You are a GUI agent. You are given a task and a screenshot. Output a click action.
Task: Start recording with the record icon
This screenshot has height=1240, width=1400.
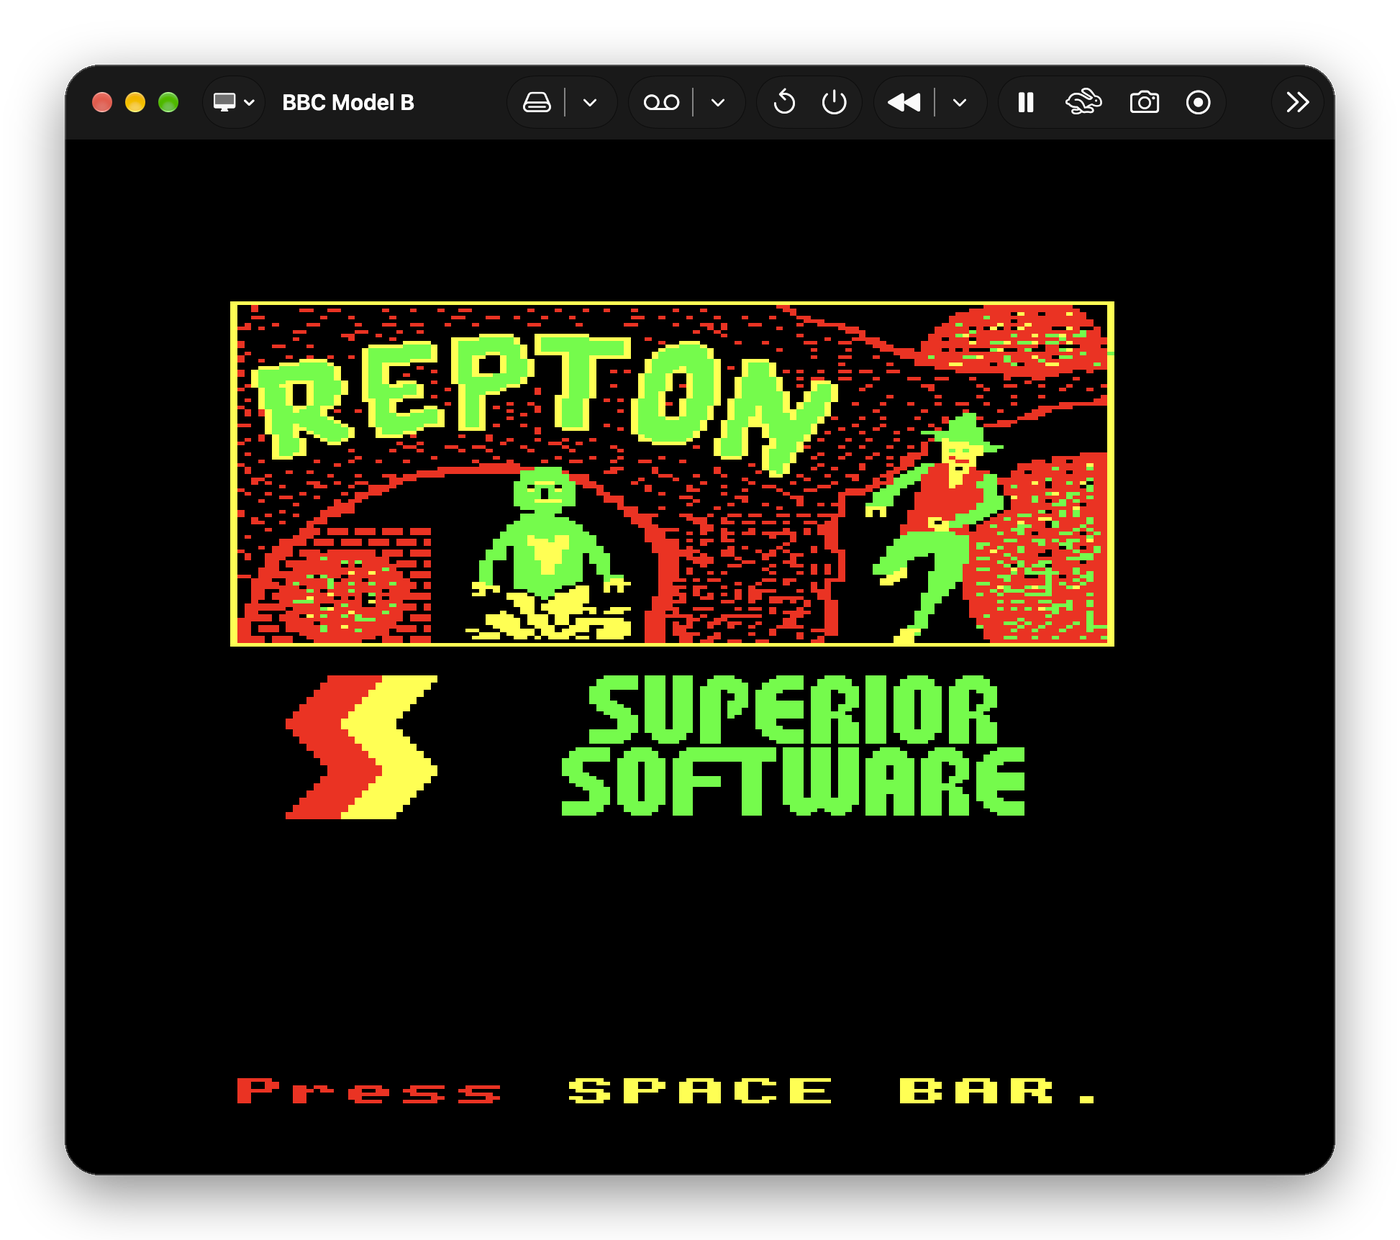tap(1198, 102)
